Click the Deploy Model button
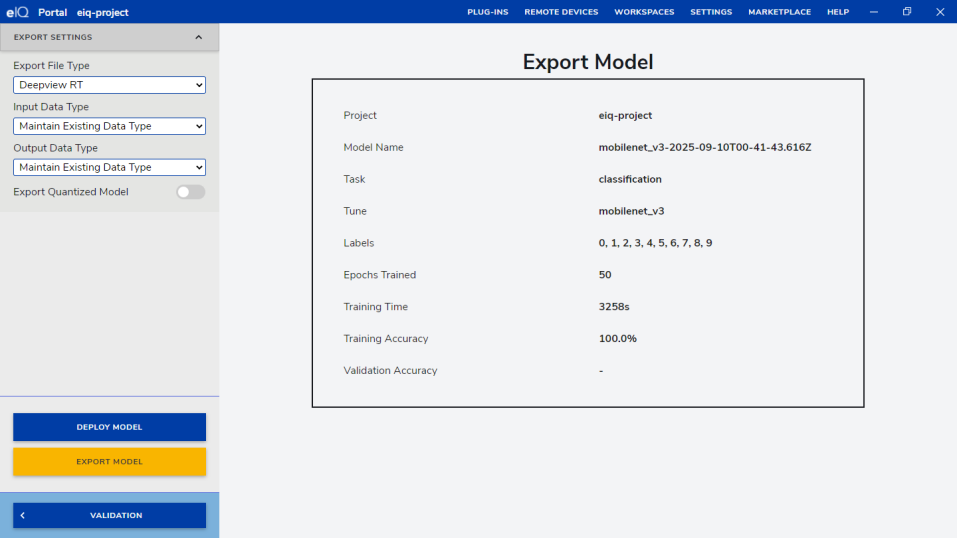 (x=109, y=427)
